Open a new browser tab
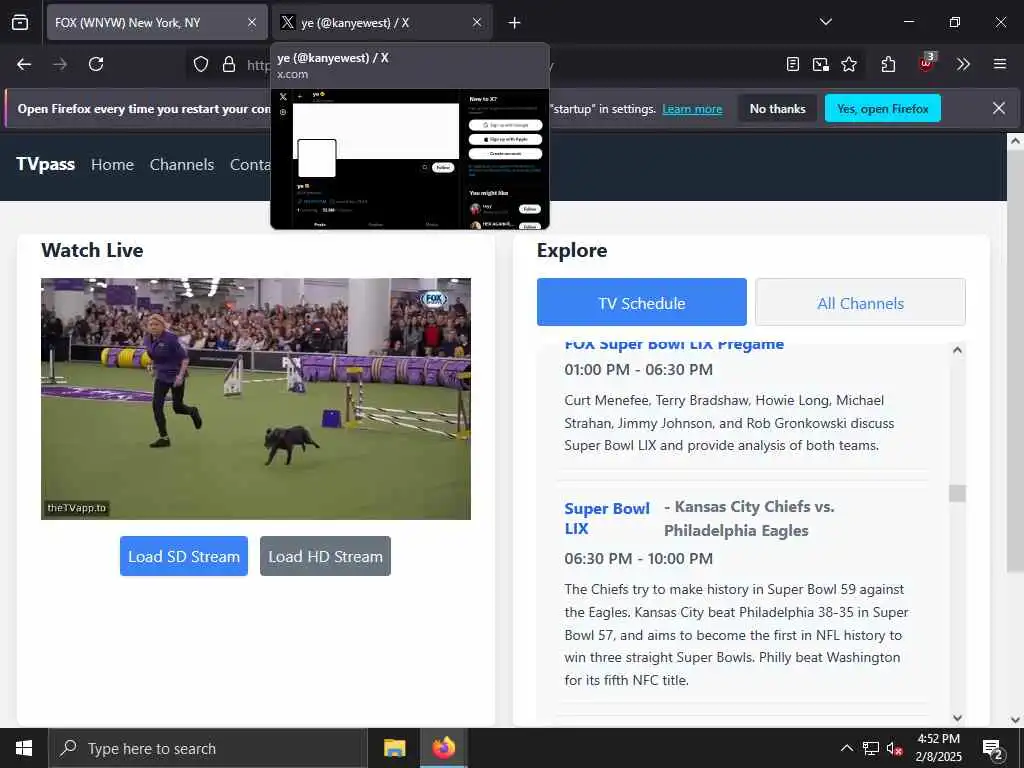The width and height of the screenshot is (1024, 768). pyautogui.click(x=515, y=23)
